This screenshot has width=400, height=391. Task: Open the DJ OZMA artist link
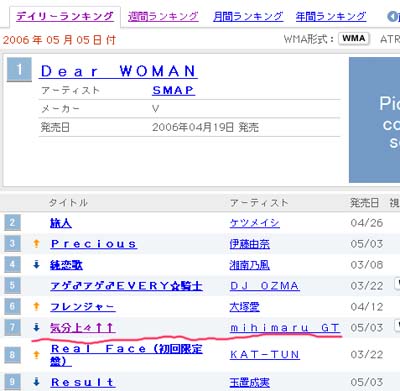click(265, 286)
